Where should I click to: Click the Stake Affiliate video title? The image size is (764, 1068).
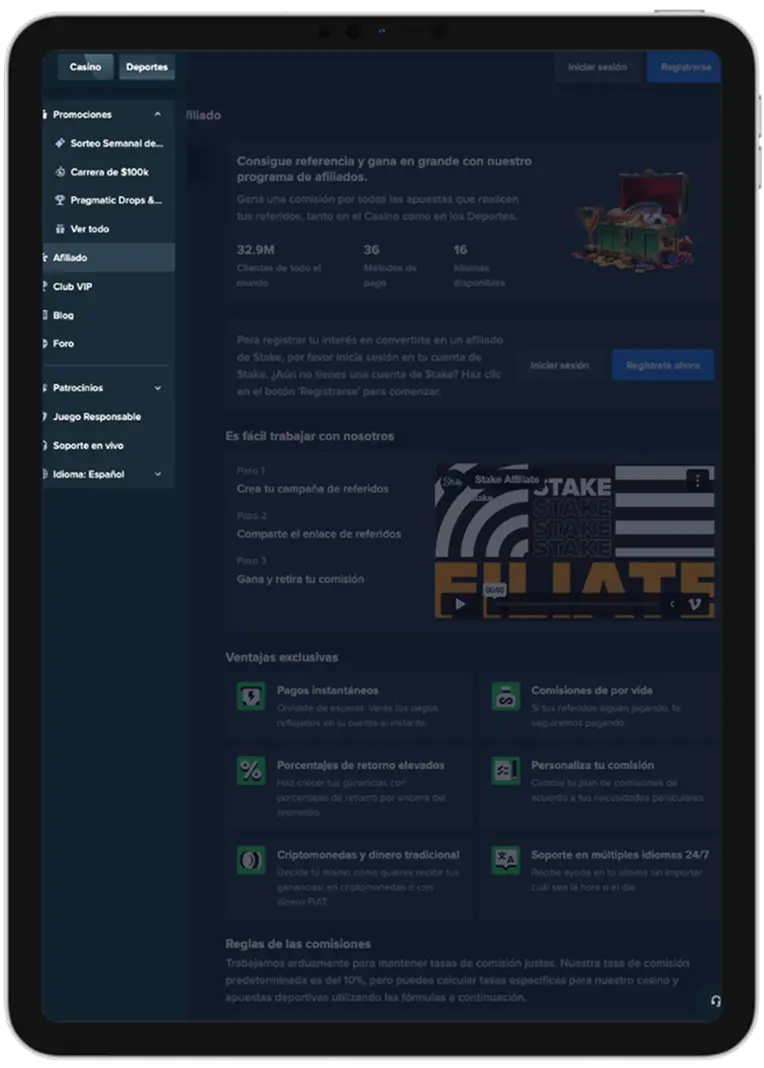tap(506, 480)
